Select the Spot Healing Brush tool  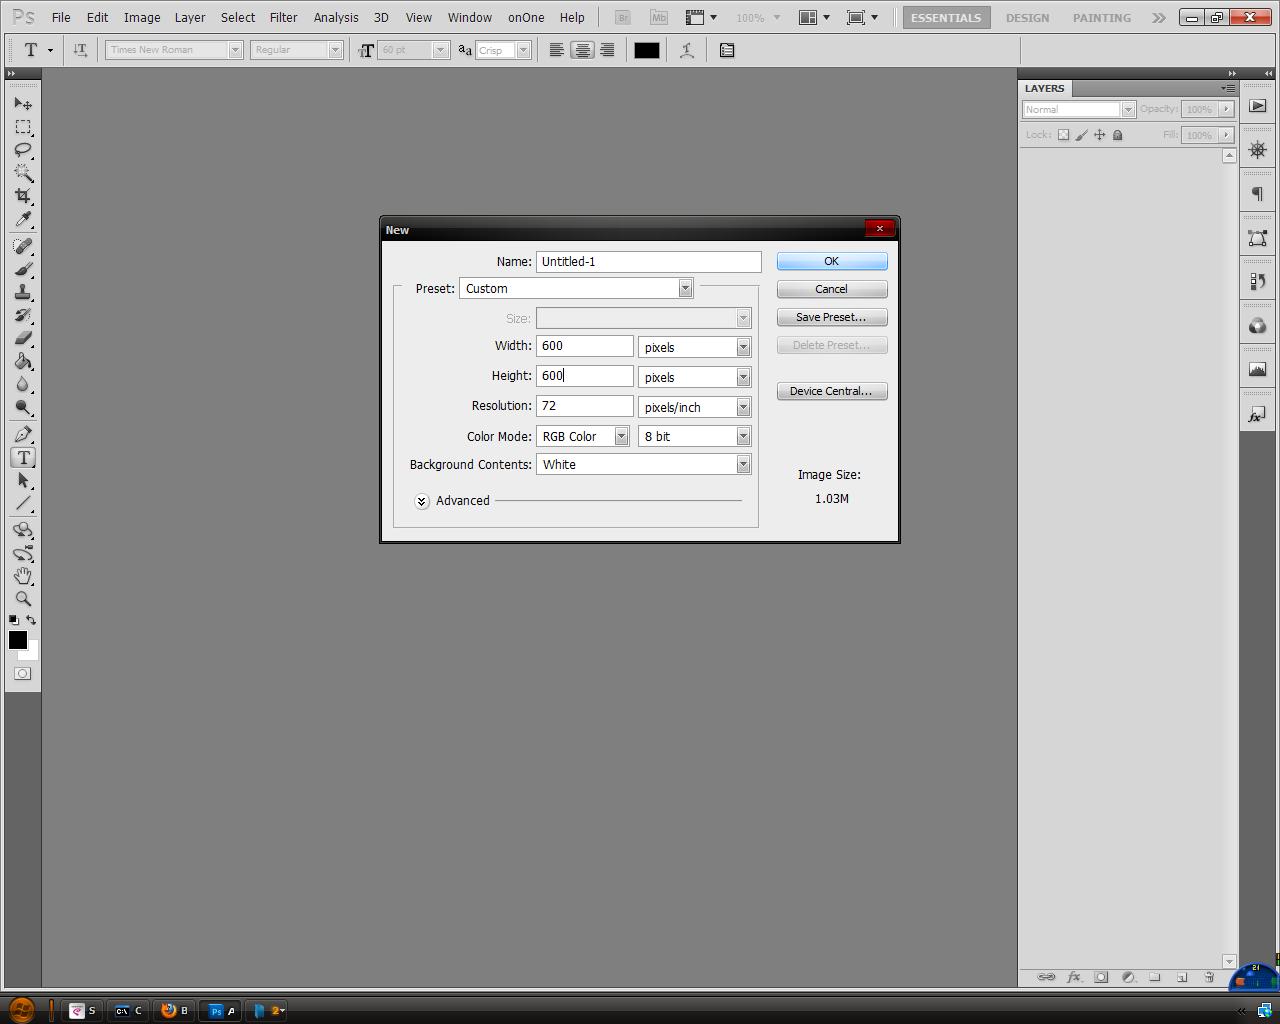pyautogui.click(x=23, y=246)
